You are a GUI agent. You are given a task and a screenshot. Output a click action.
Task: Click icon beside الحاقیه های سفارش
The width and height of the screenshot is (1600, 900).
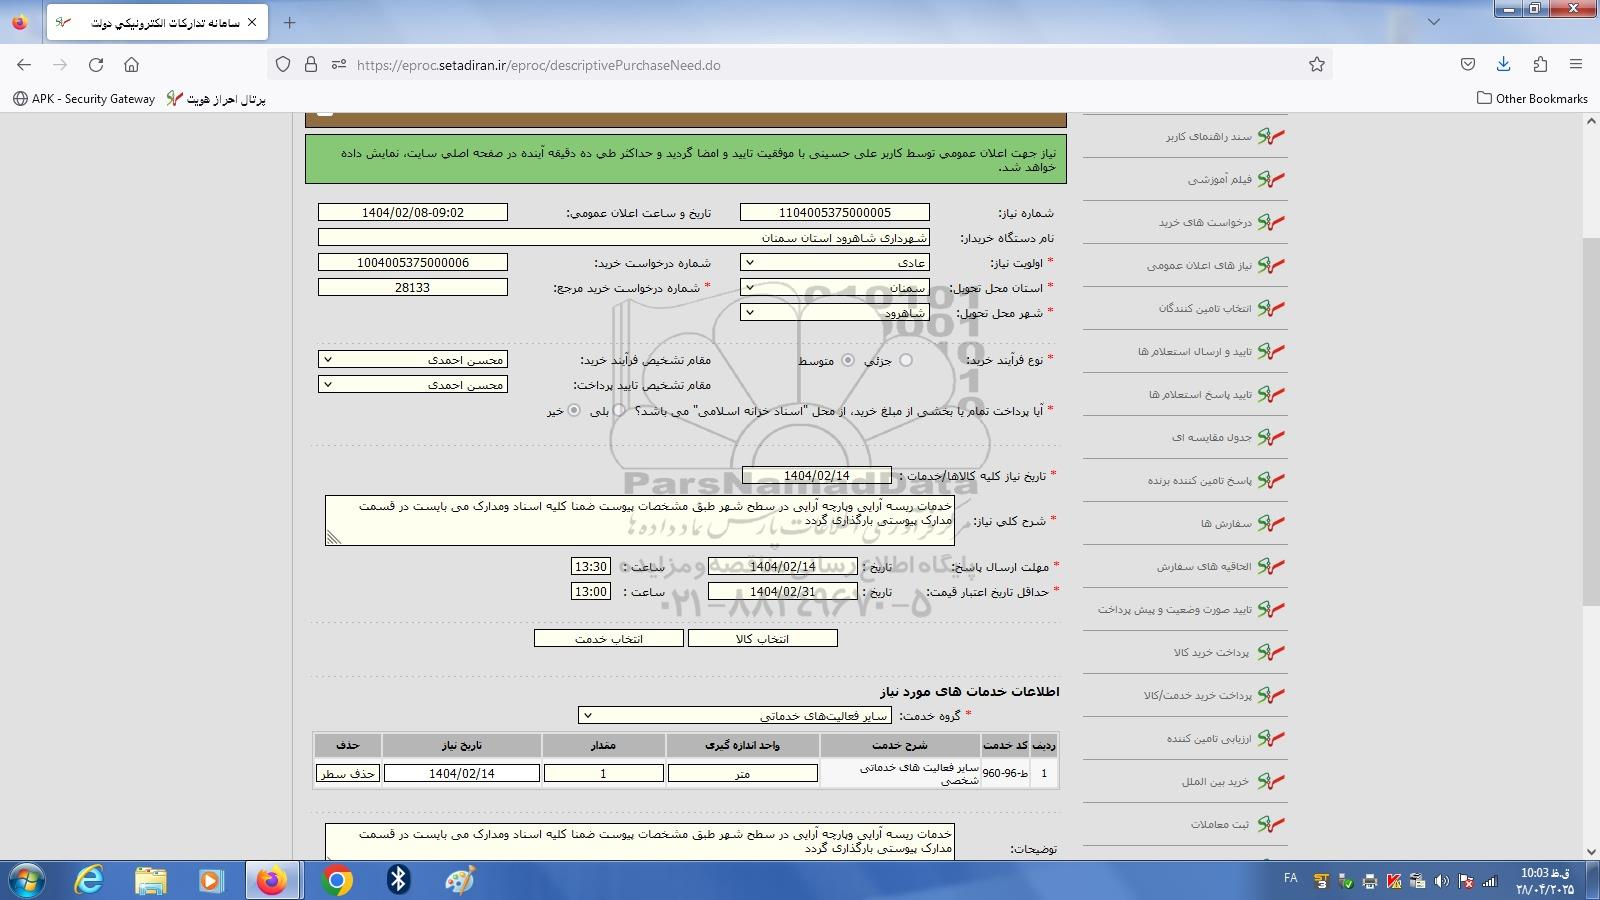(1271, 566)
